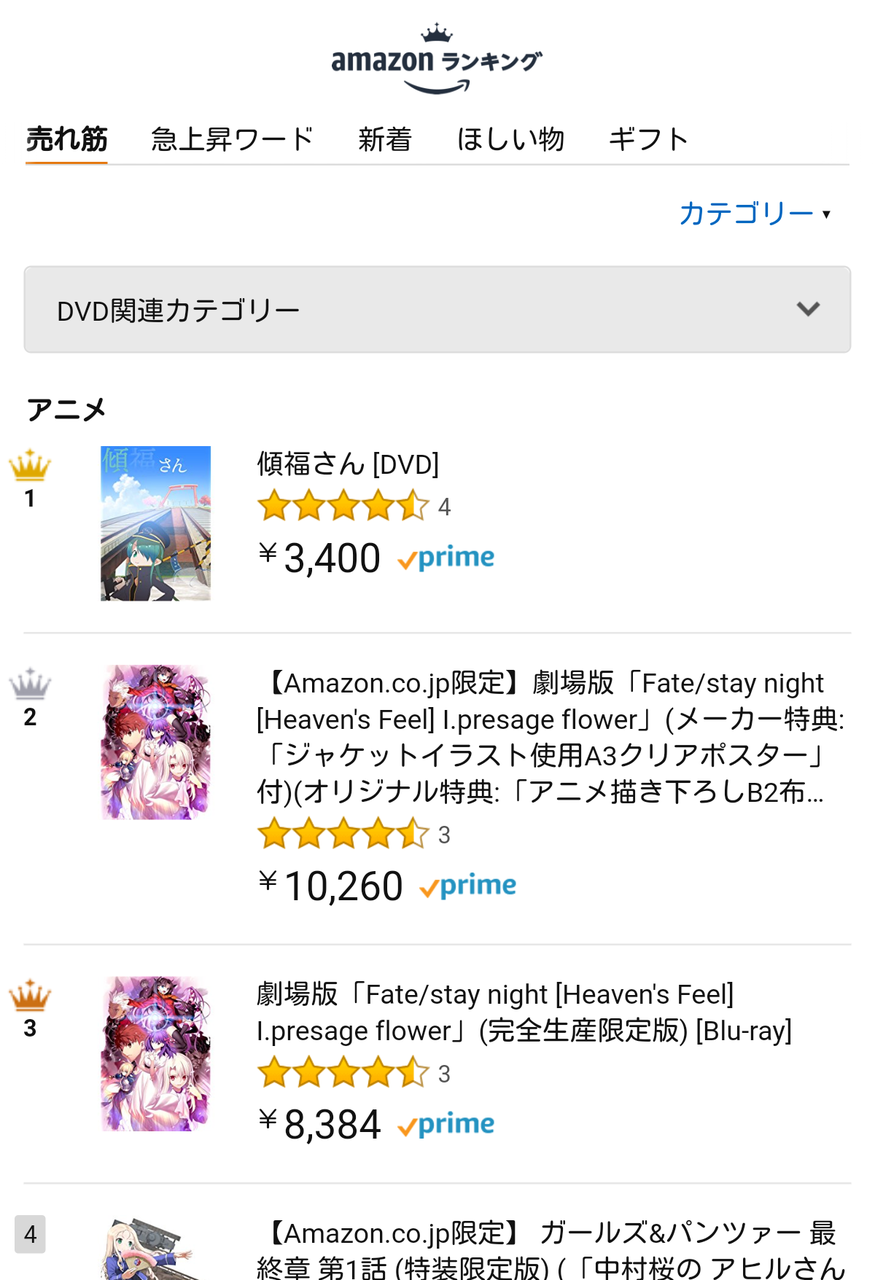Open Fate/stay night 完全生産限定版 Blu-ray link
Screen dimensions: 875x1280
(524, 1012)
